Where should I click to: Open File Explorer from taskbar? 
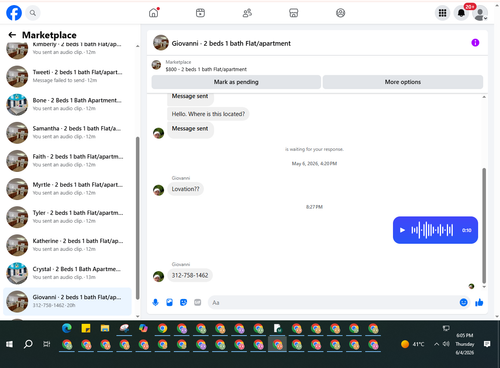click(105, 329)
